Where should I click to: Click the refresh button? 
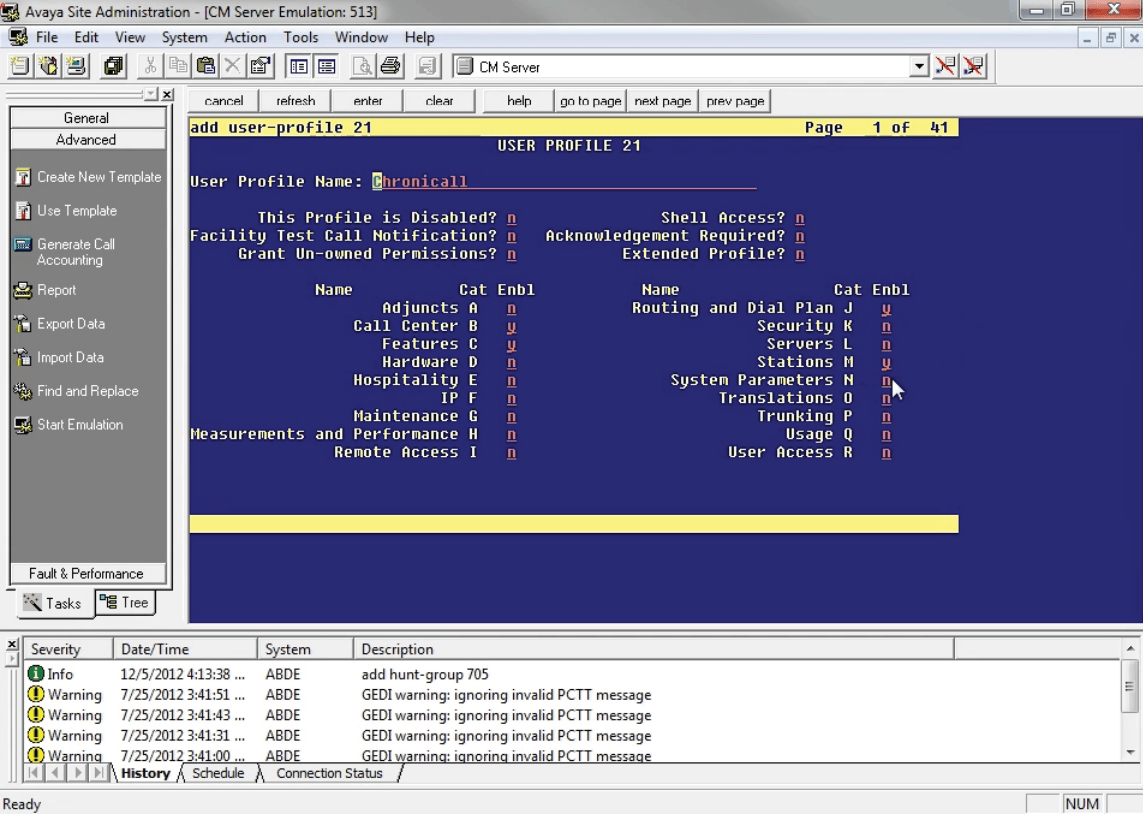click(296, 100)
